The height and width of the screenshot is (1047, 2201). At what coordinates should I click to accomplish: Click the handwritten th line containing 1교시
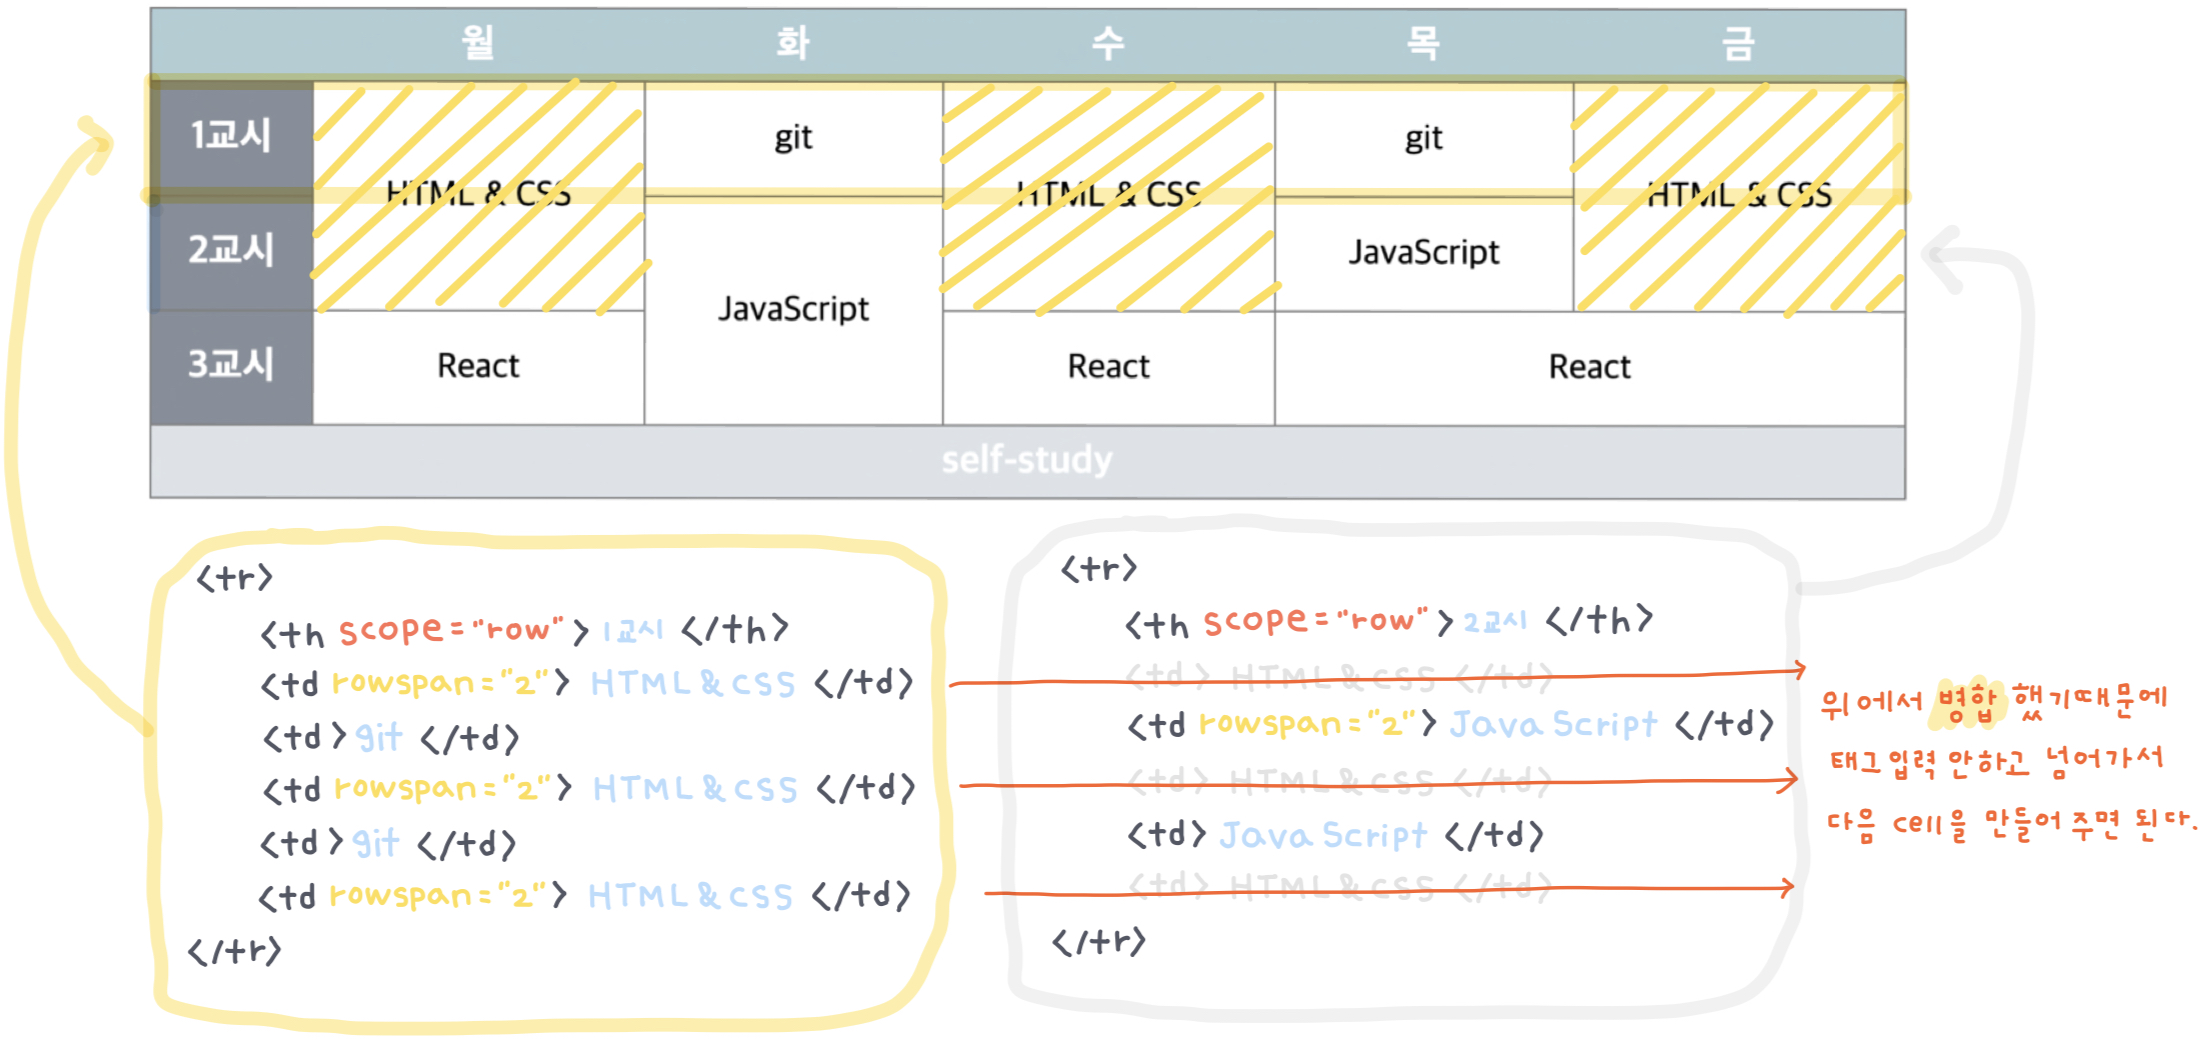click(524, 630)
